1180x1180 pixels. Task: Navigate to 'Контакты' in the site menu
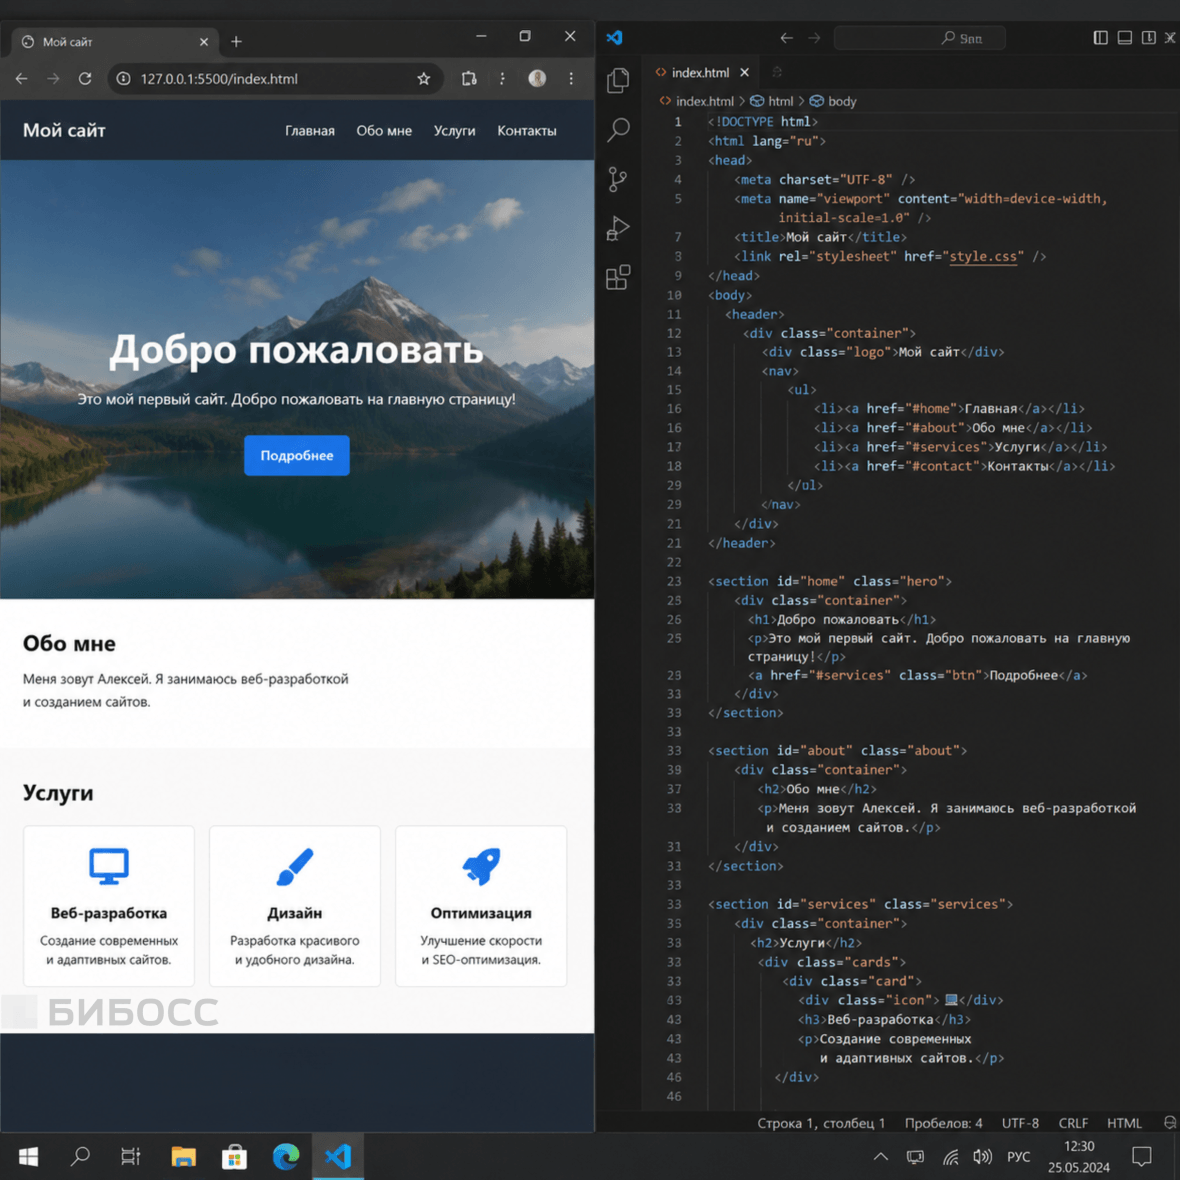[527, 130]
